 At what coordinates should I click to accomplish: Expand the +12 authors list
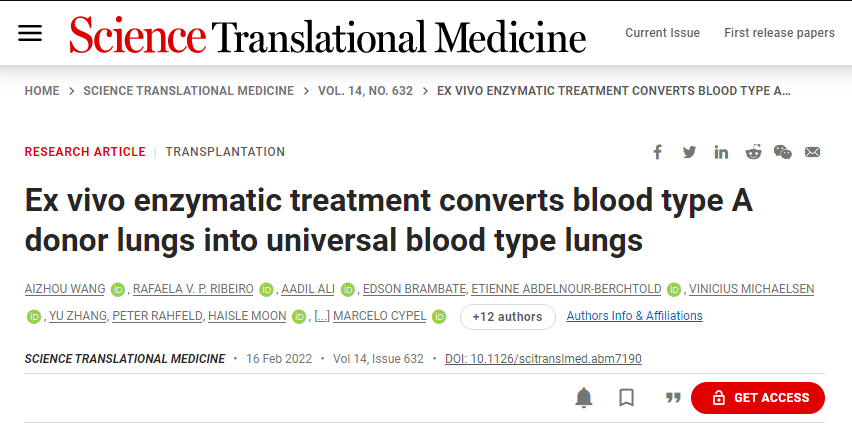click(507, 317)
